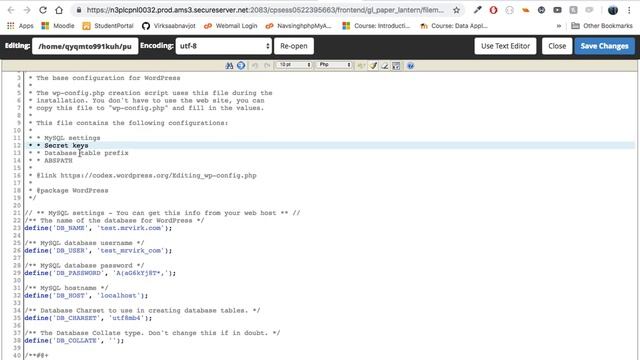640x360 pixels.
Task: Click the '@package WordPress' comment line
Action: tap(72, 191)
